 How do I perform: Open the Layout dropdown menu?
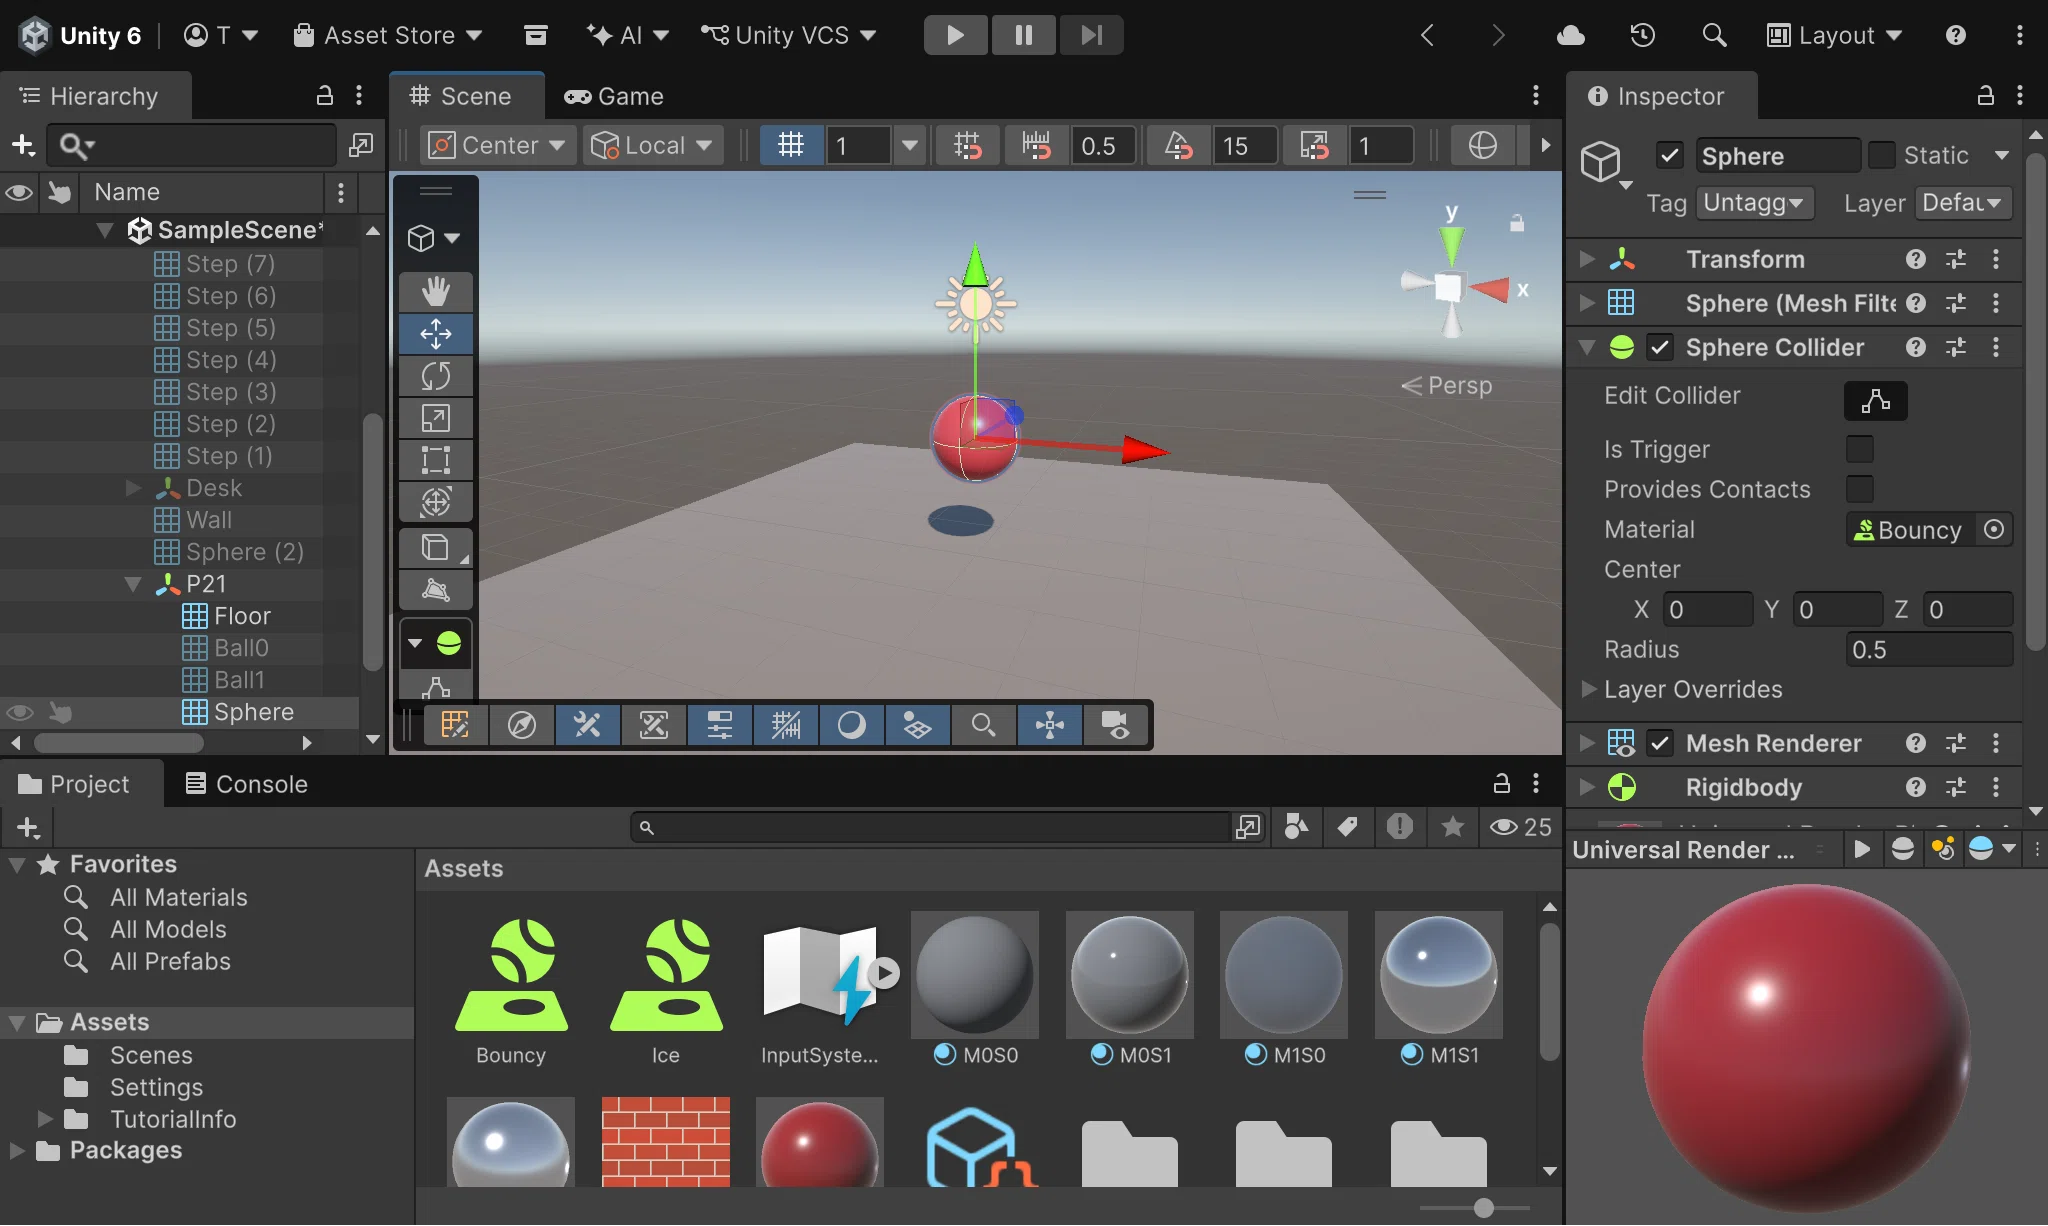1834,36
